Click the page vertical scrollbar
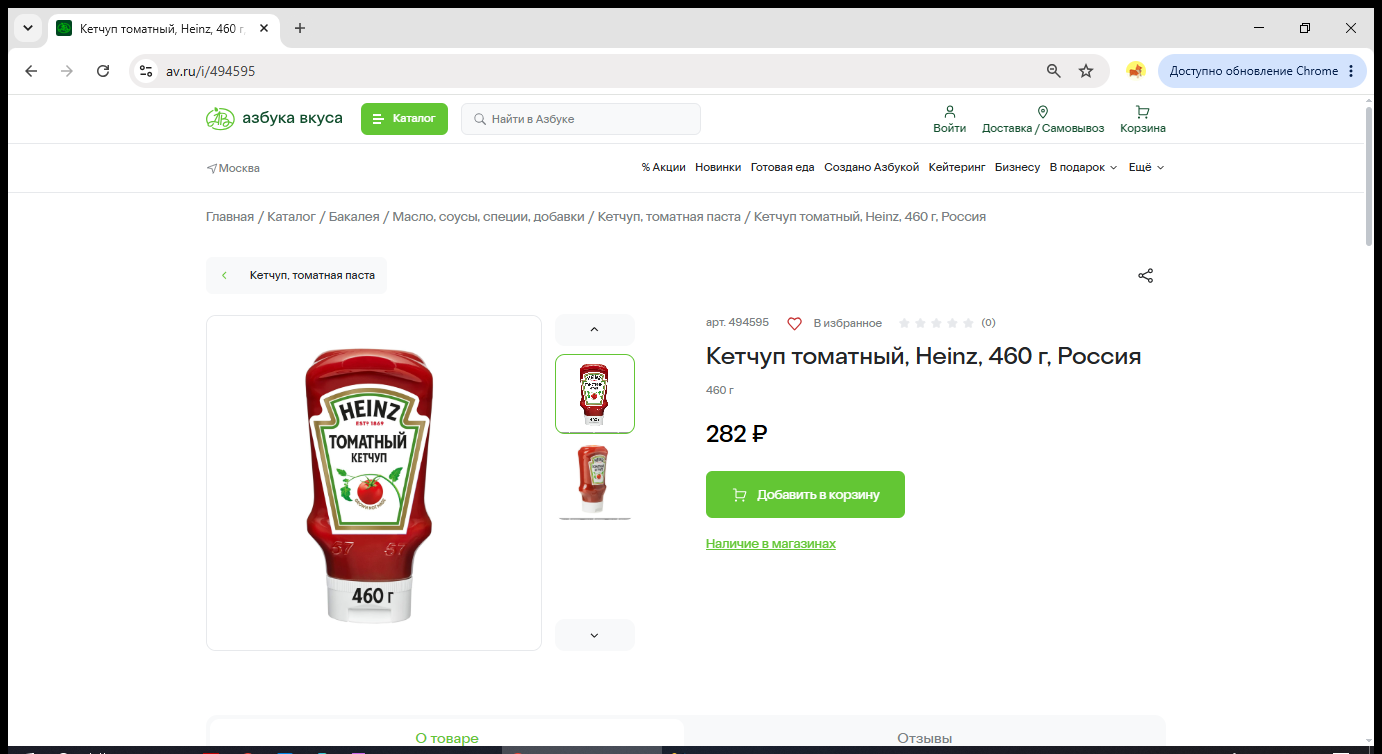The width and height of the screenshot is (1382, 754). pos(1370,176)
